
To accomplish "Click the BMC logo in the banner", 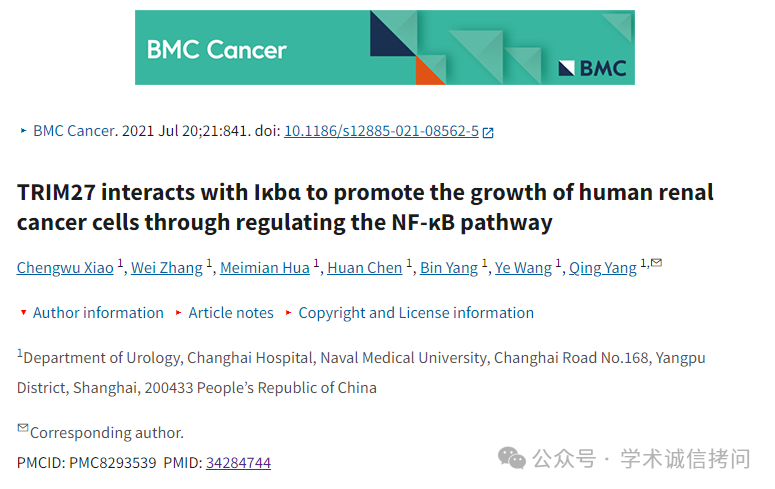I will [593, 68].
